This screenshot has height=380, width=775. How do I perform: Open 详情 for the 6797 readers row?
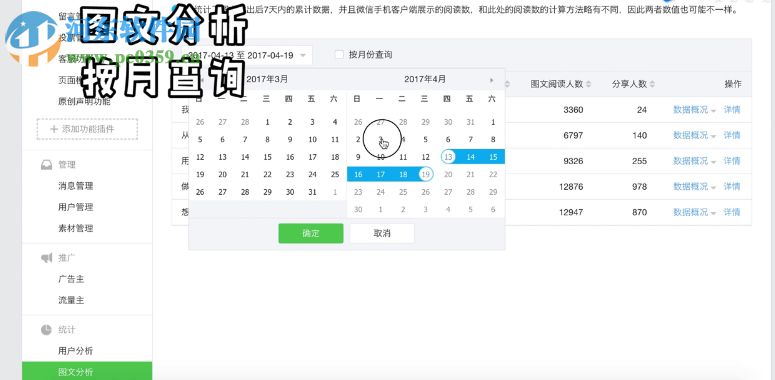tap(732, 135)
